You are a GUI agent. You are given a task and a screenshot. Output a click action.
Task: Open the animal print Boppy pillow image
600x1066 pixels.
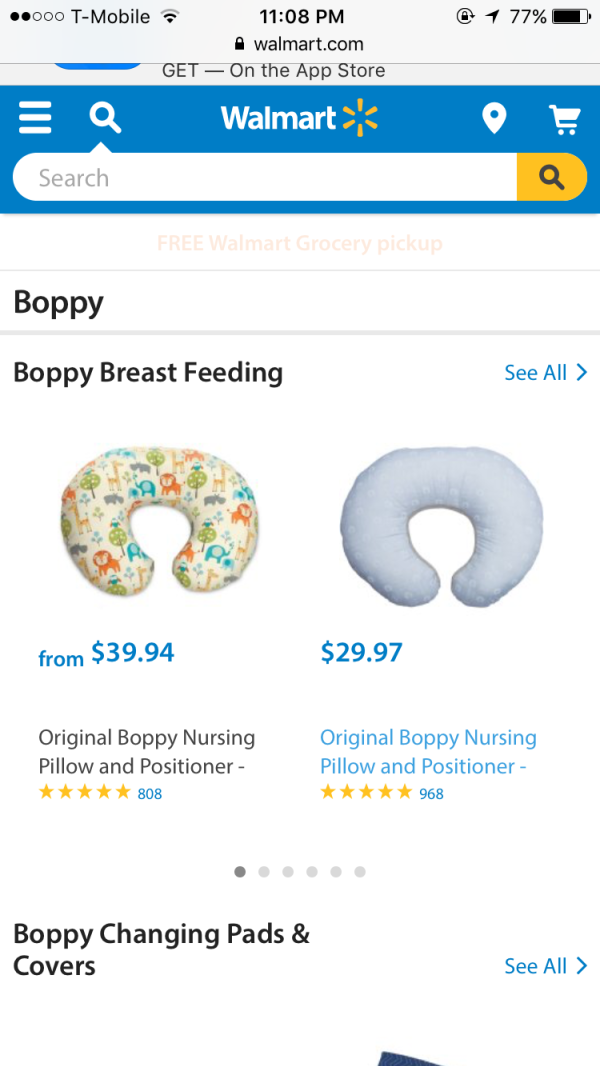(156, 520)
